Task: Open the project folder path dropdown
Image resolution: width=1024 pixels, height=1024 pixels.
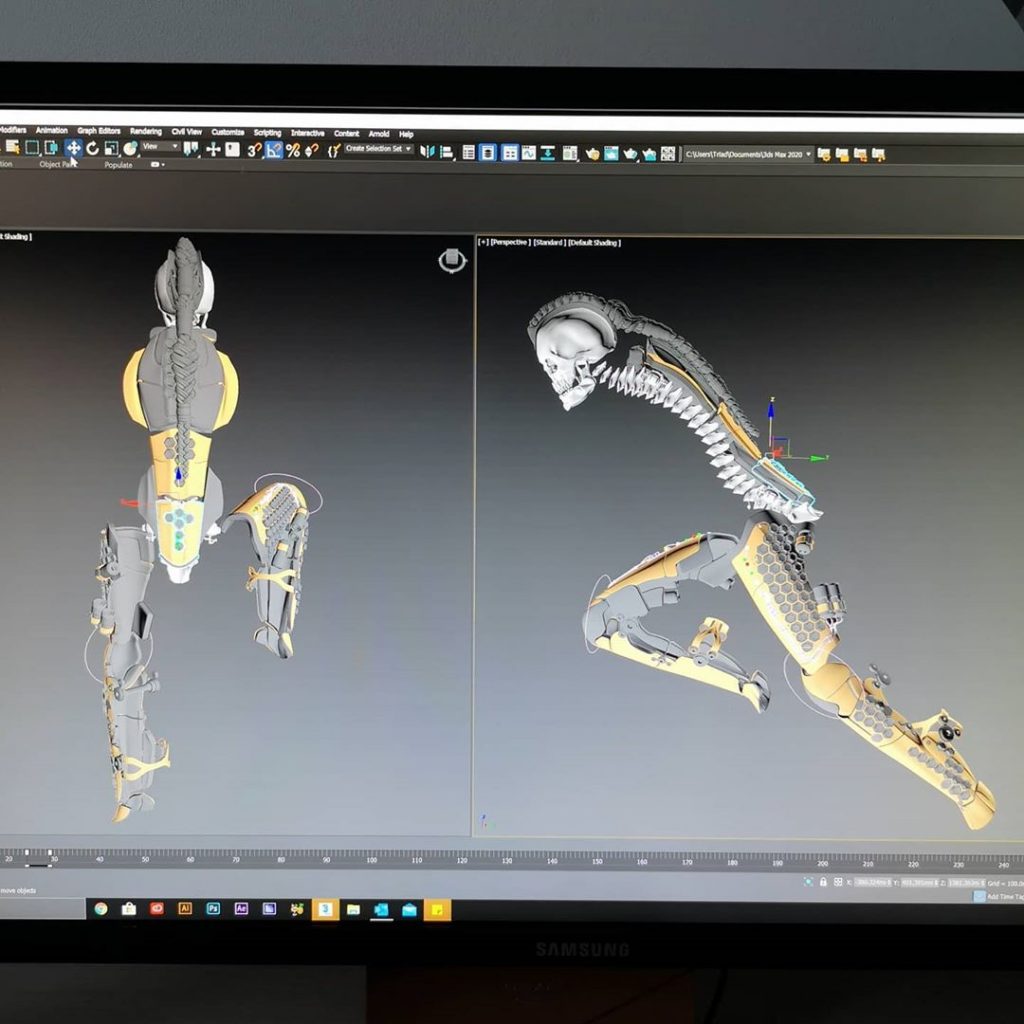Action: coord(748,155)
